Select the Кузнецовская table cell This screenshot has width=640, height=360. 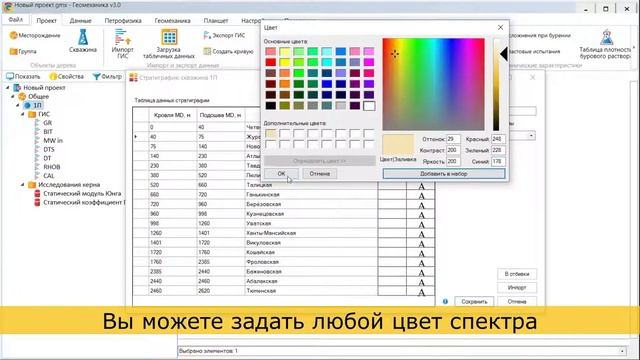(311, 214)
